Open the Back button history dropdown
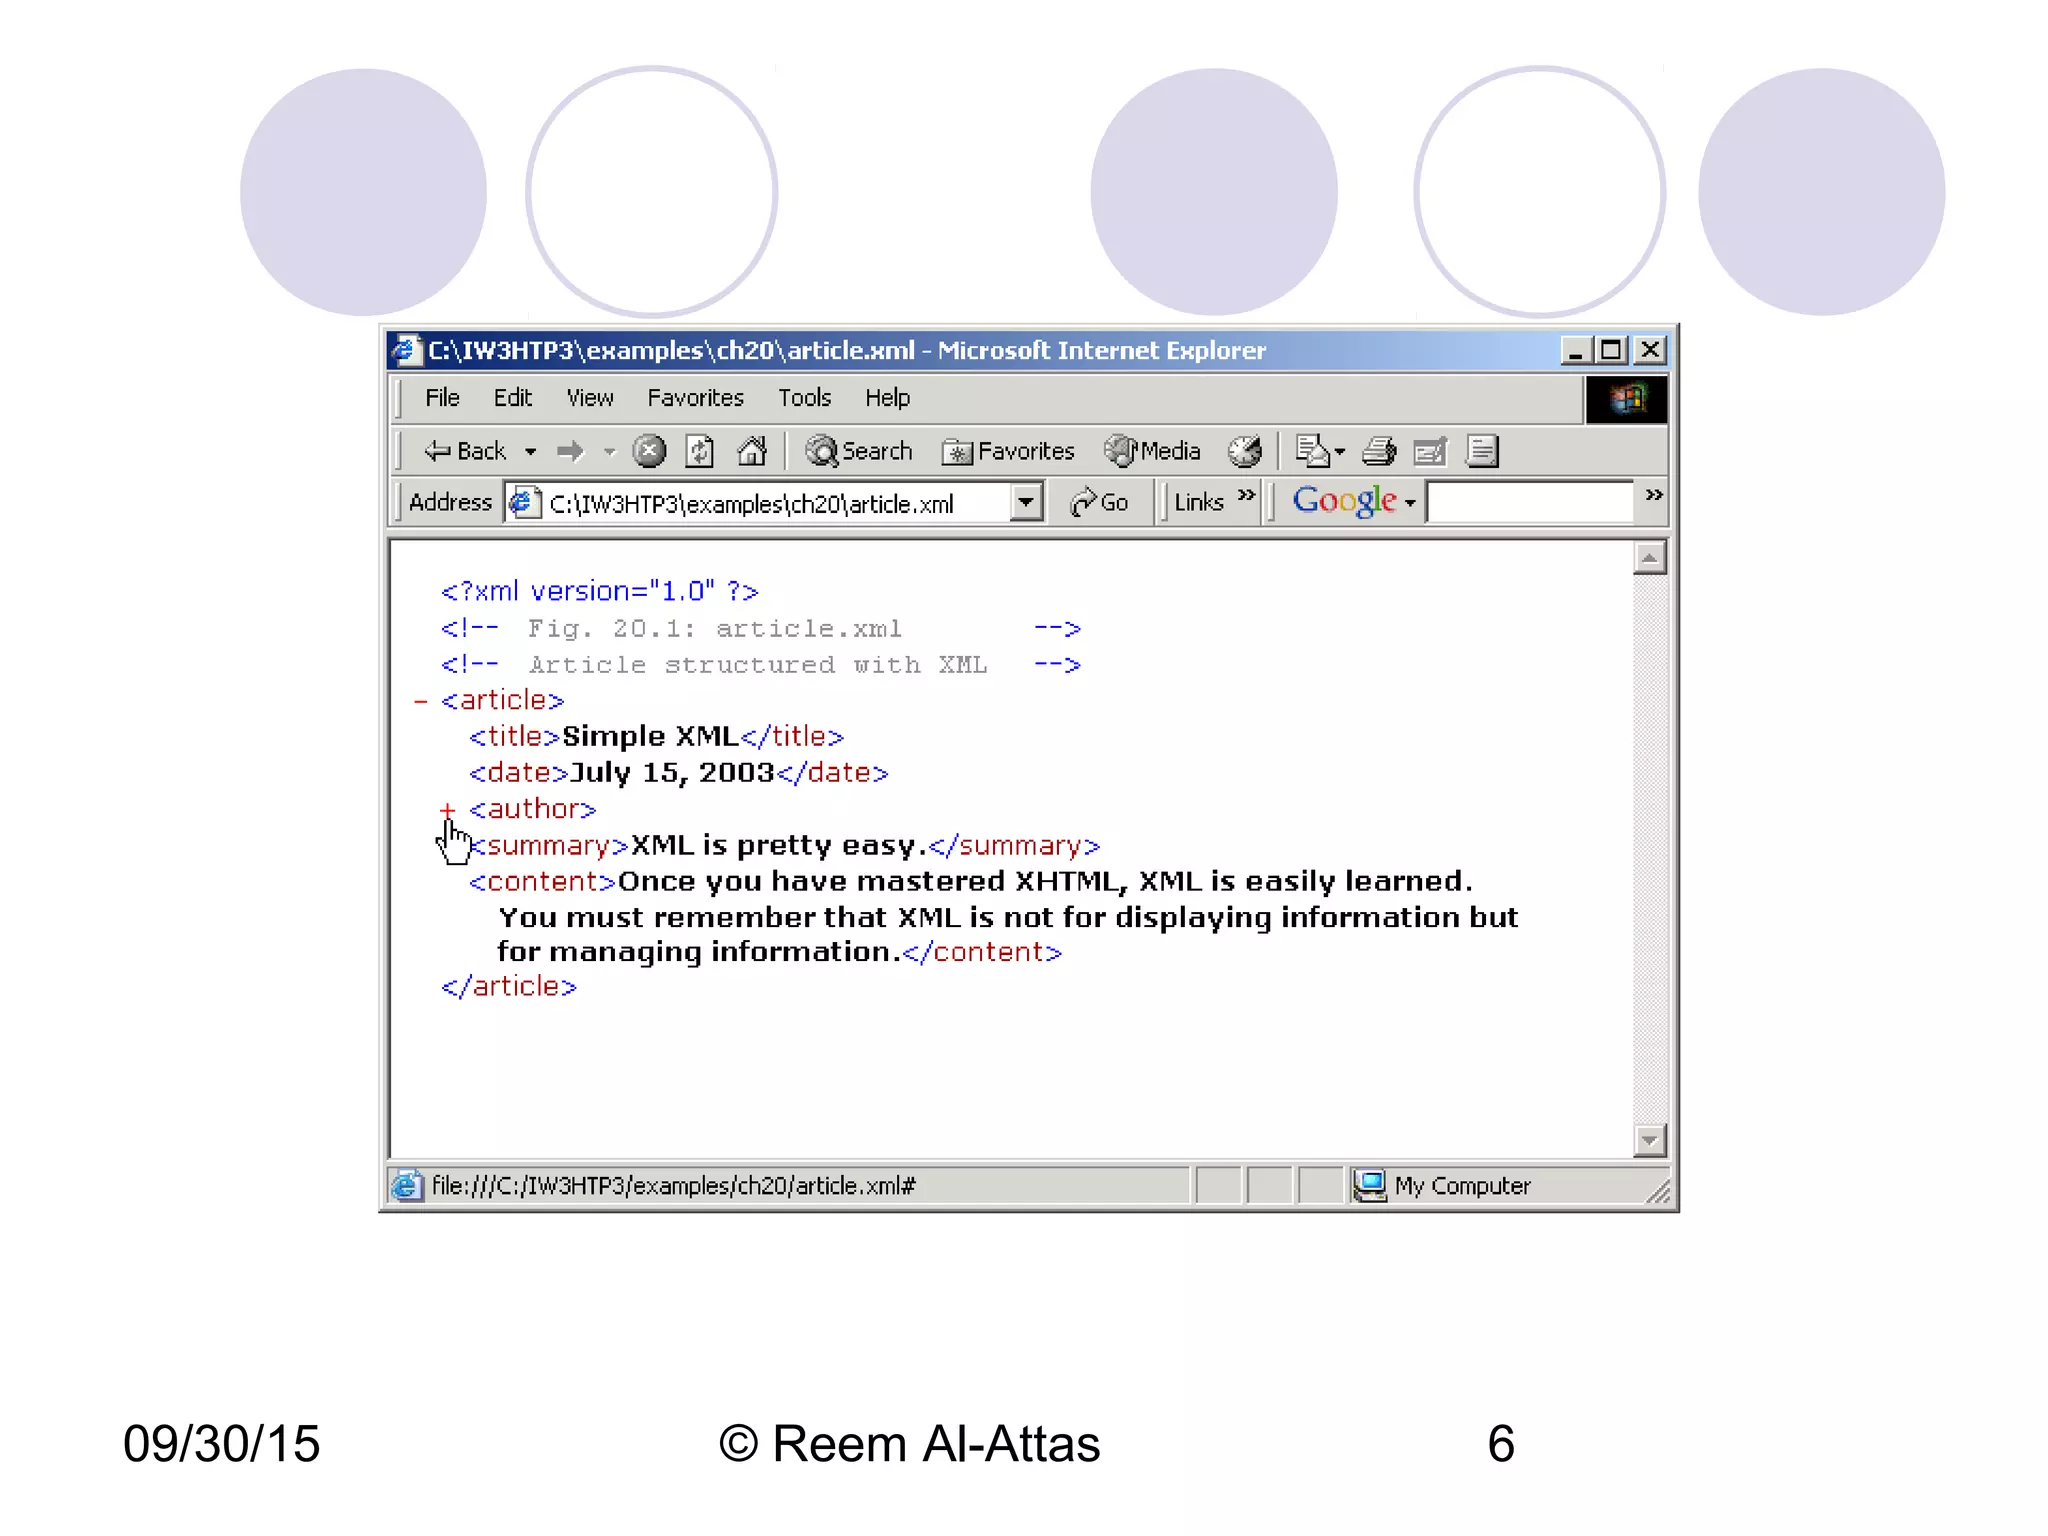2048x1536 pixels. pyautogui.click(x=531, y=452)
